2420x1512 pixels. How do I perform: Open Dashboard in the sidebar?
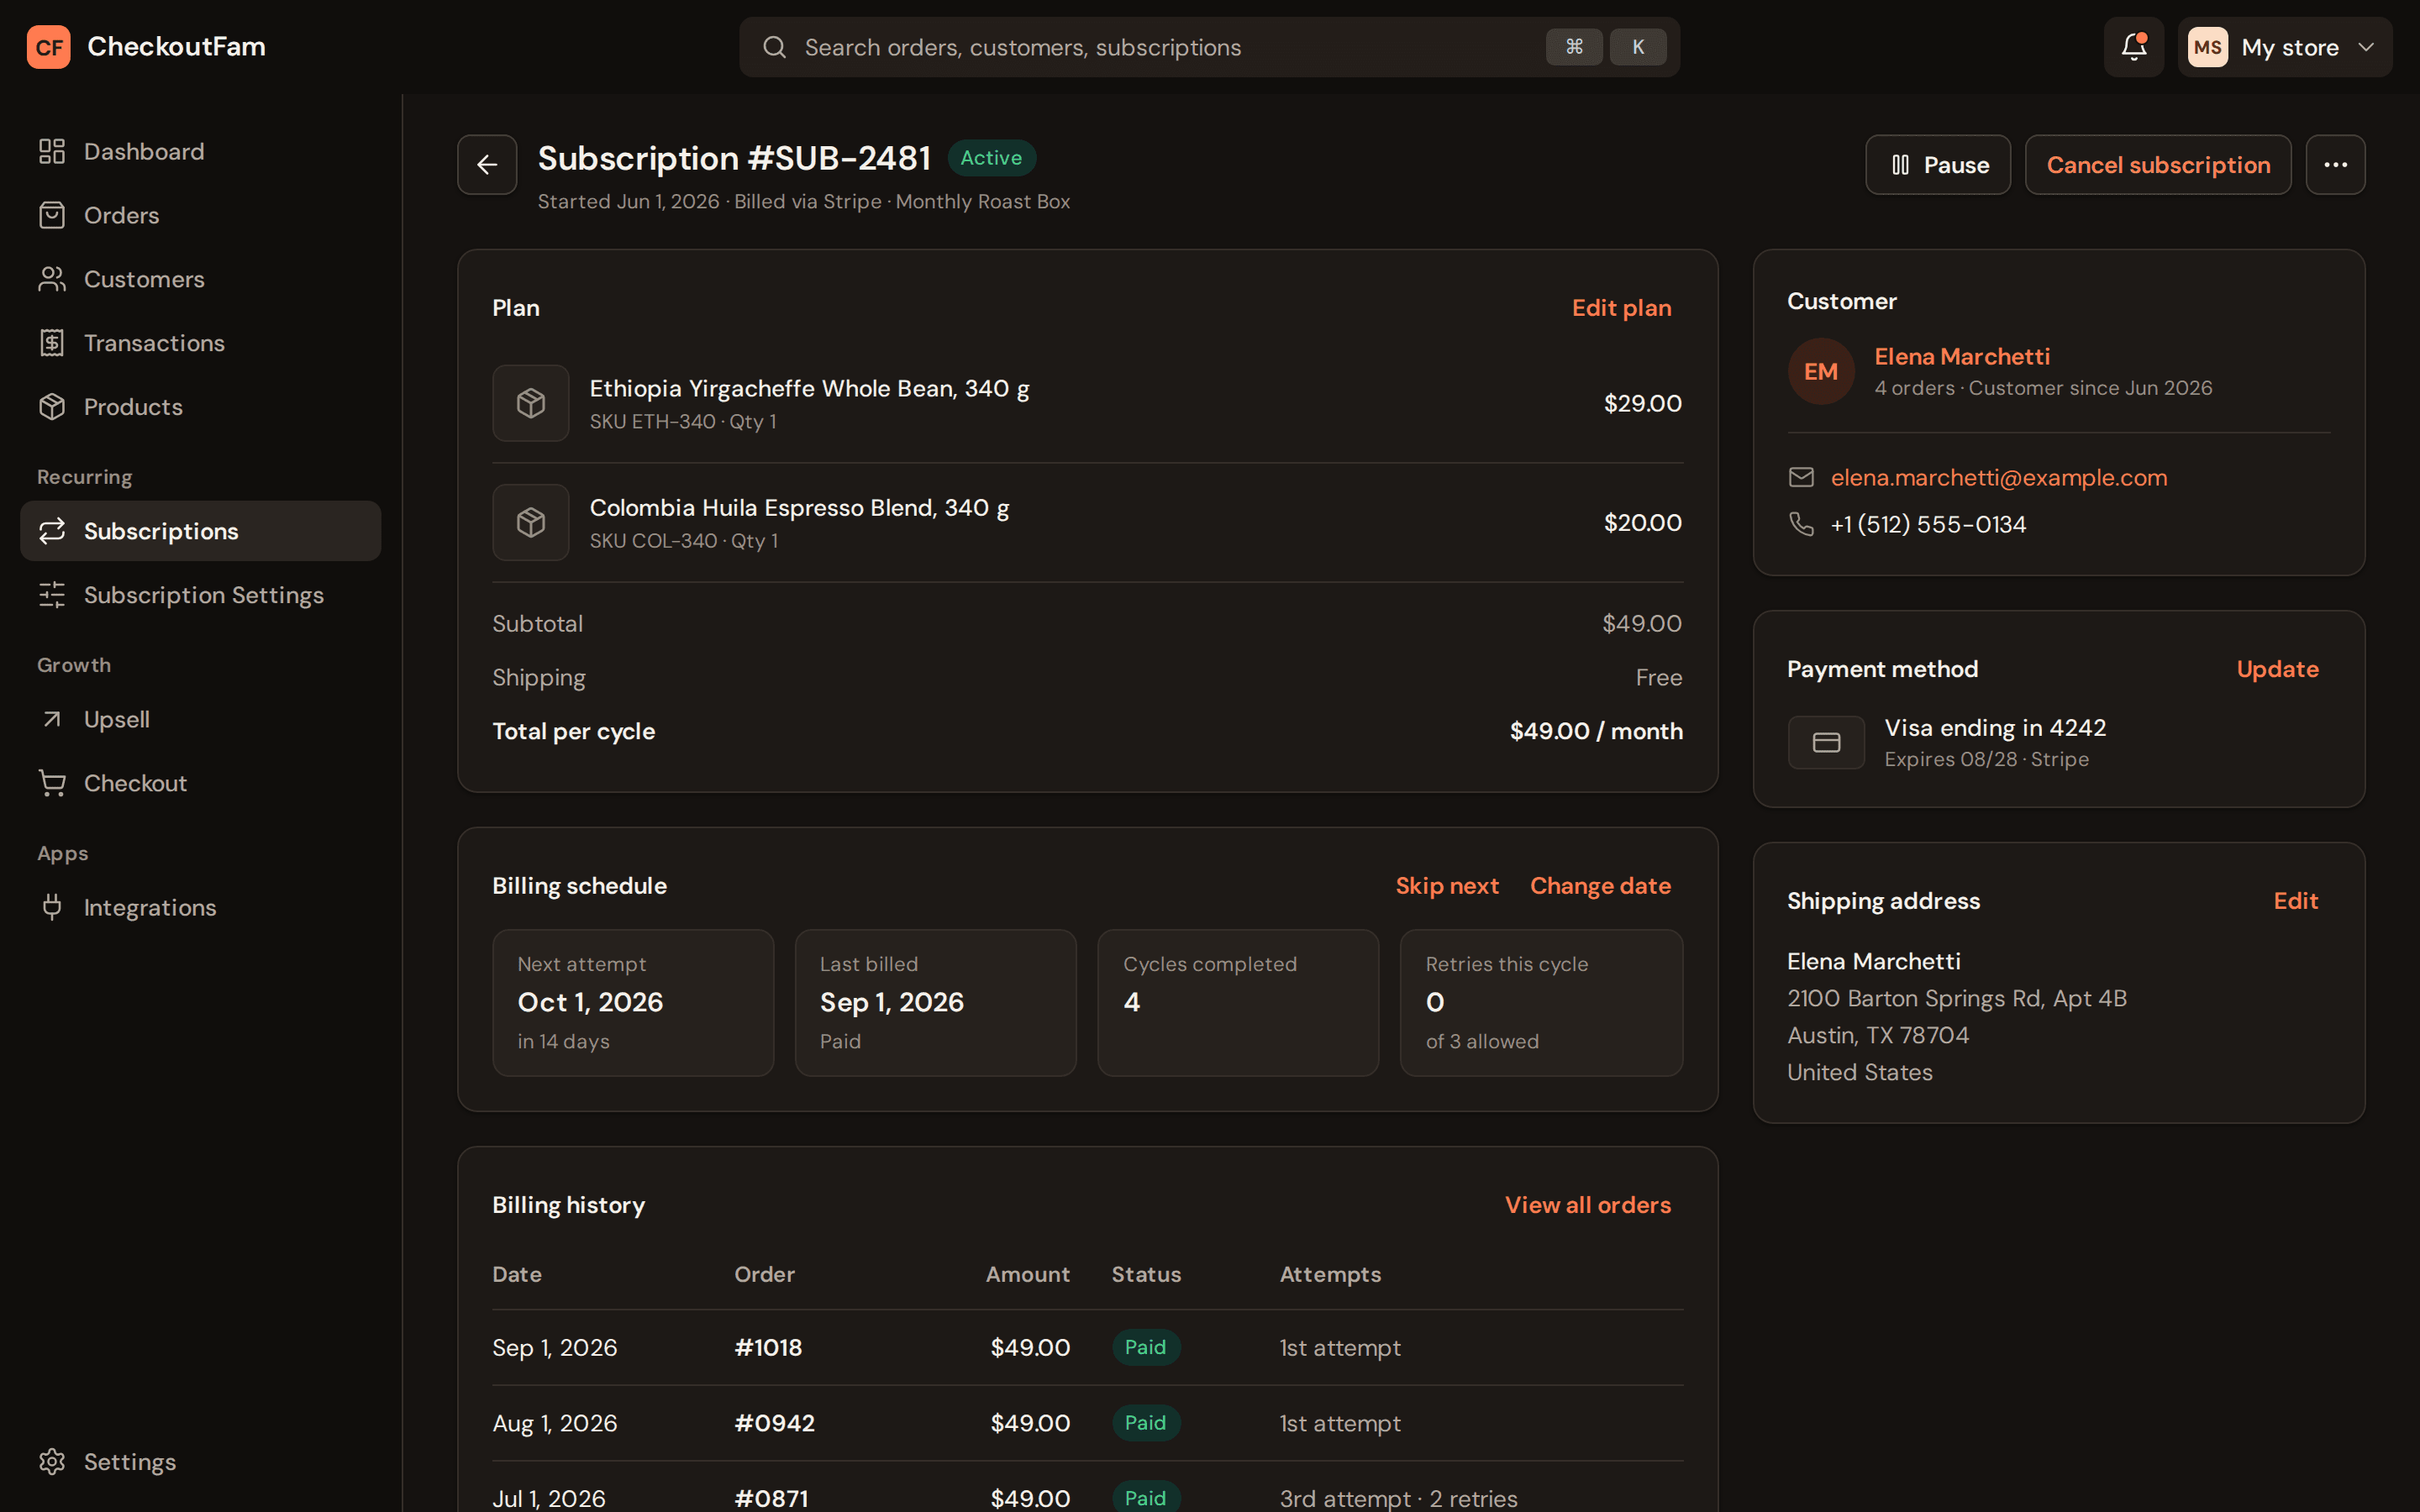201,151
